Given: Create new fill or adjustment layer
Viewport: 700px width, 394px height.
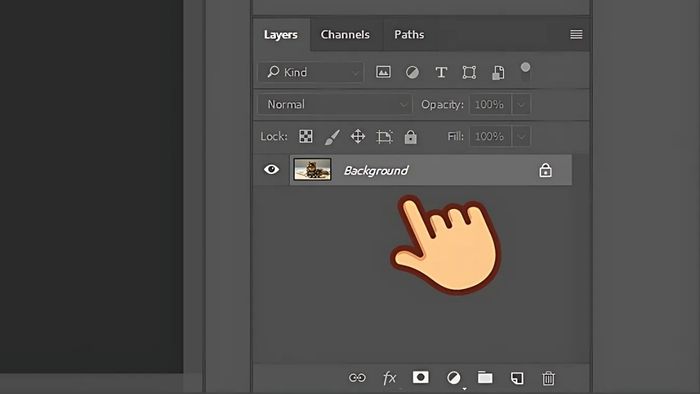Looking at the screenshot, I should click(454, 378).
